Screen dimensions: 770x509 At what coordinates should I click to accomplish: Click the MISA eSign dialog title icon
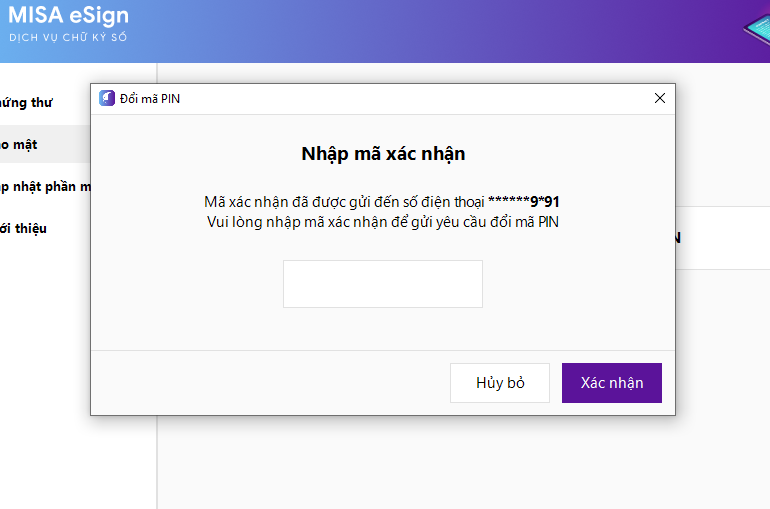(x=107, y=98)
